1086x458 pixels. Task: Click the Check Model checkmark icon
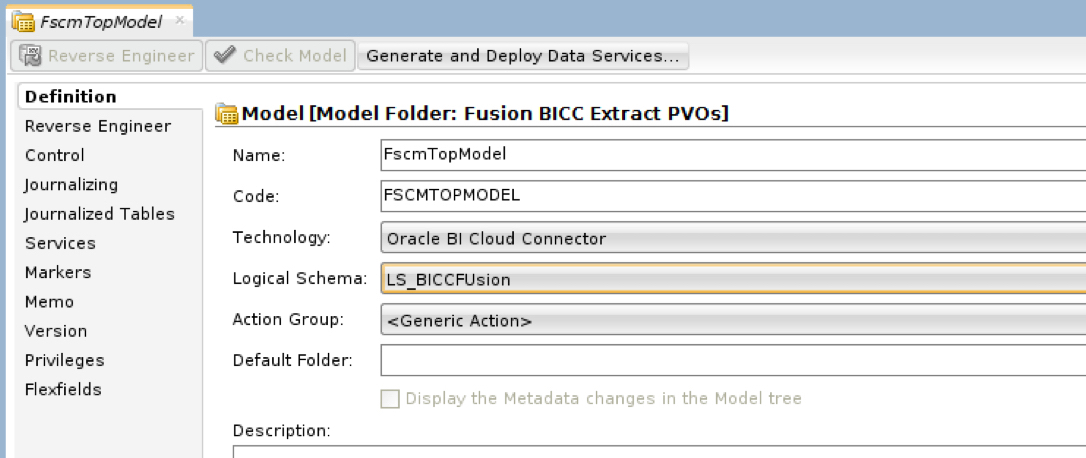[x=224, y=56]
